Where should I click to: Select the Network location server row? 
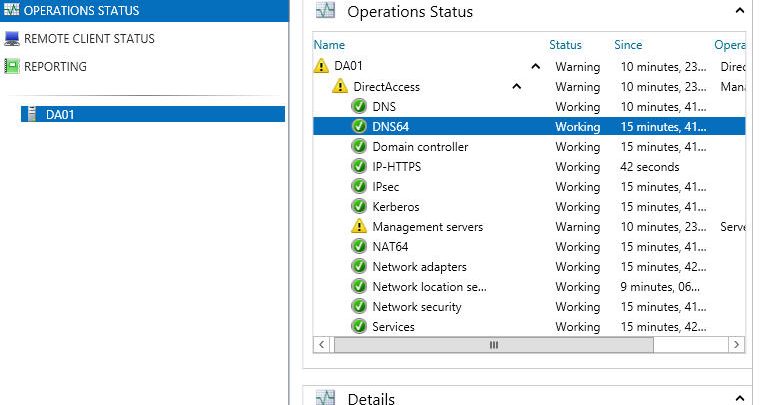(x=429, y=287)
